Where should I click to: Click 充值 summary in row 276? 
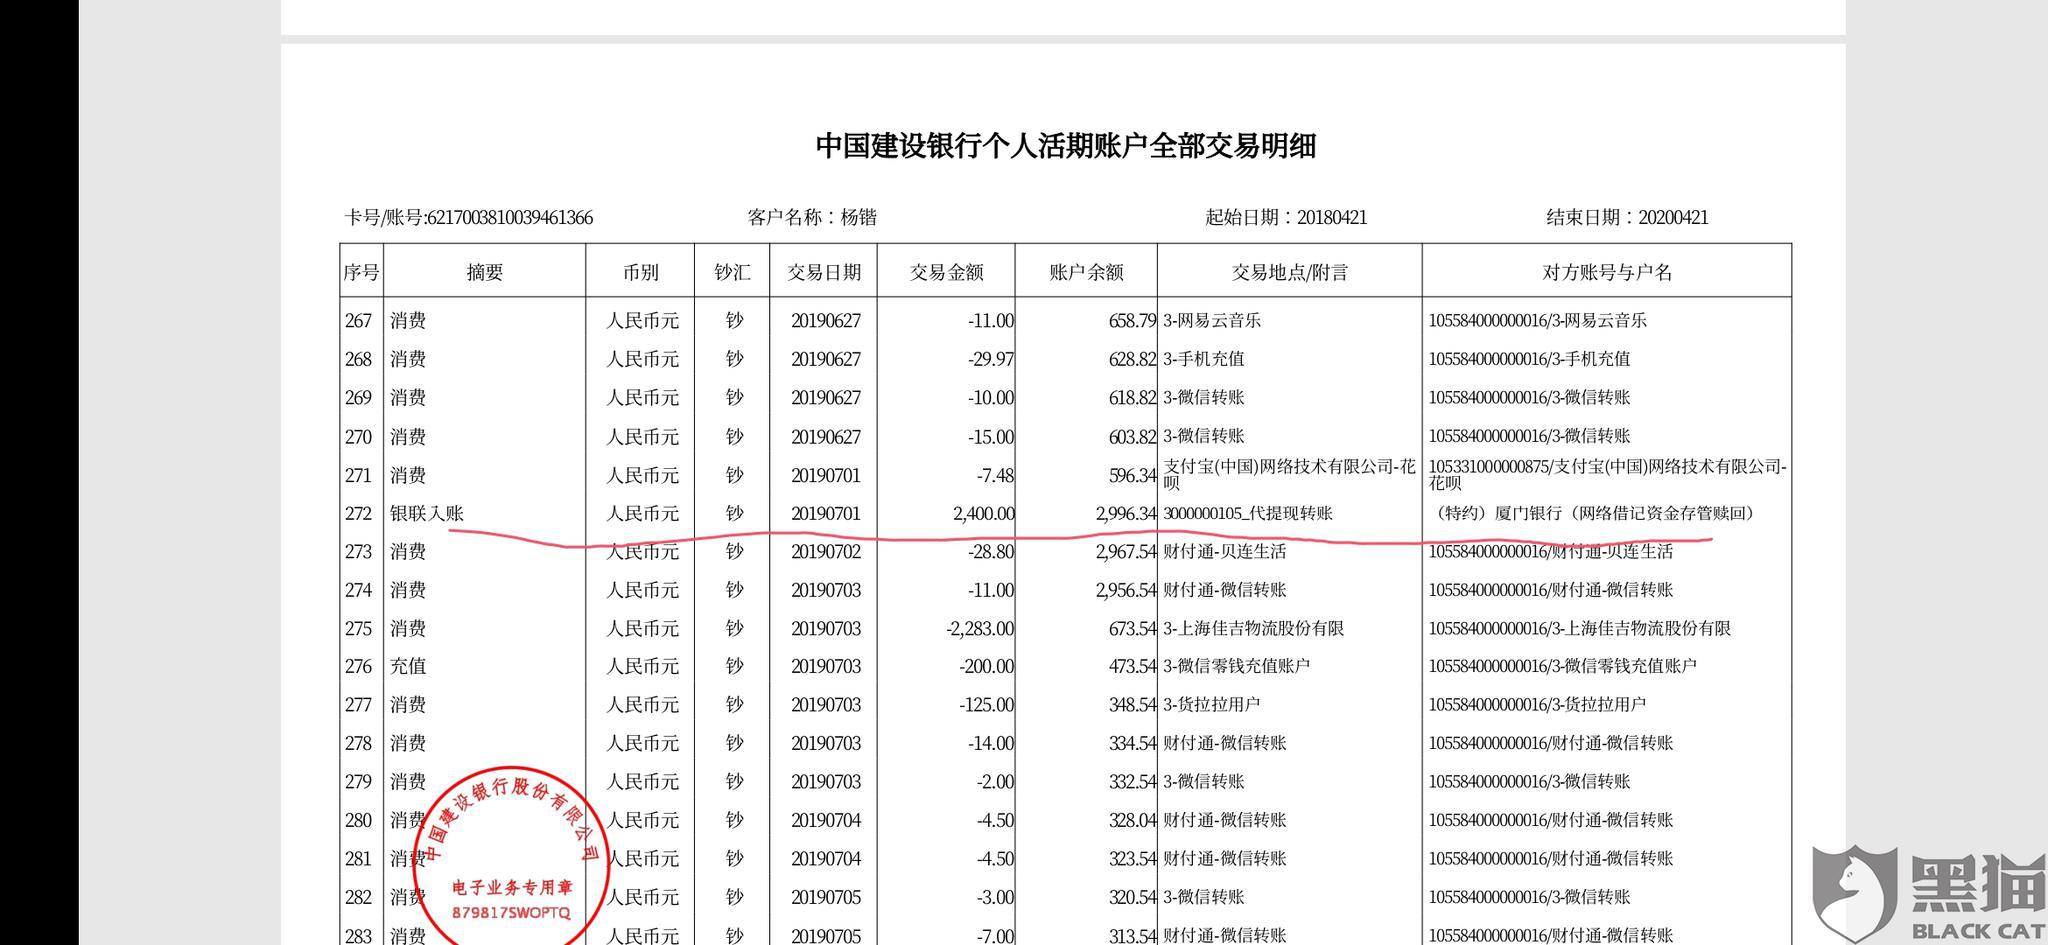[408, 667]
